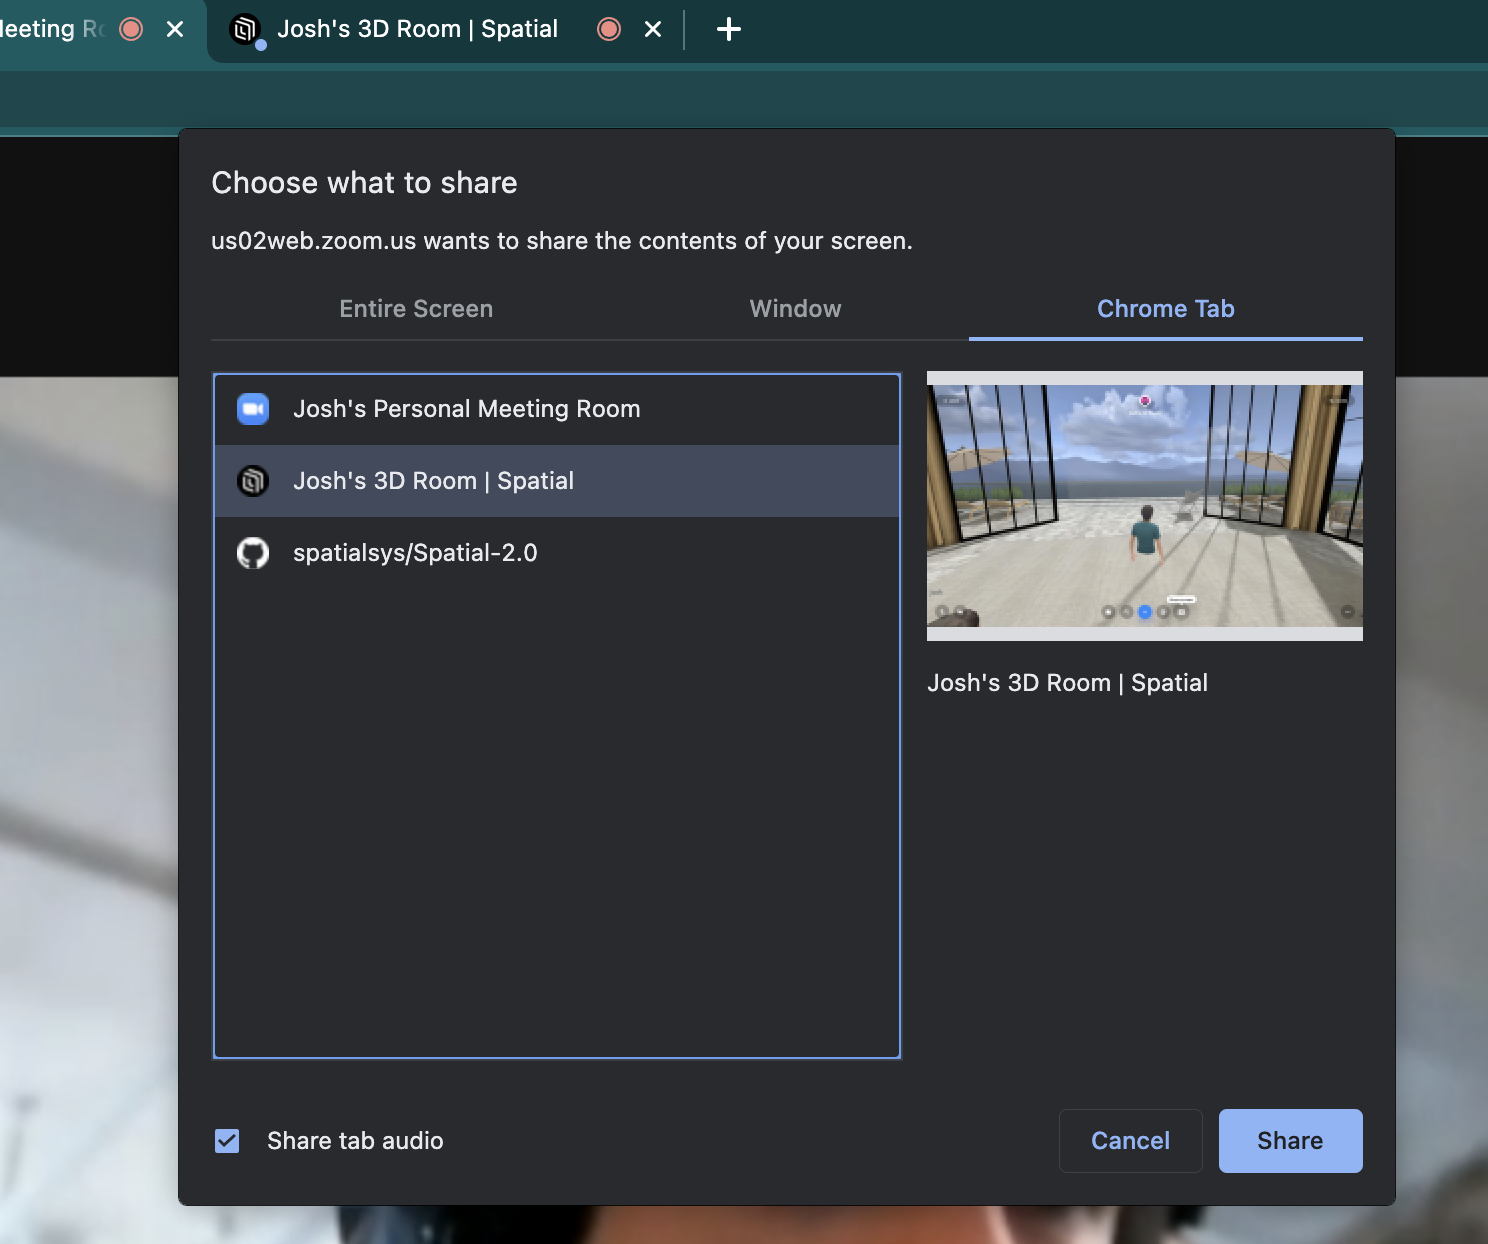Click preview caption Josh's 3D Room | Spatial

tap(1067, 683)
